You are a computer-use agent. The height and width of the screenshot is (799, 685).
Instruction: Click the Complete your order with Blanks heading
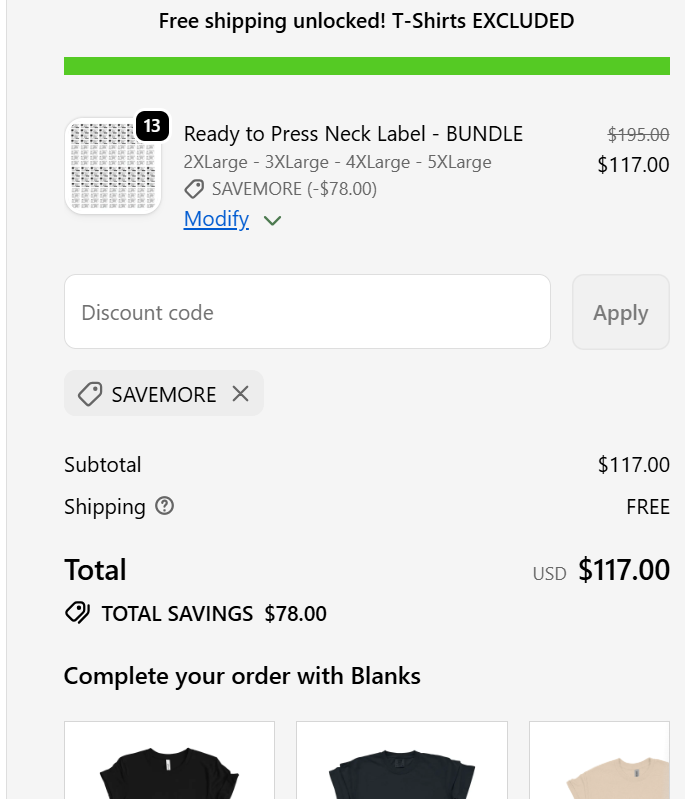tap(242, 676)
